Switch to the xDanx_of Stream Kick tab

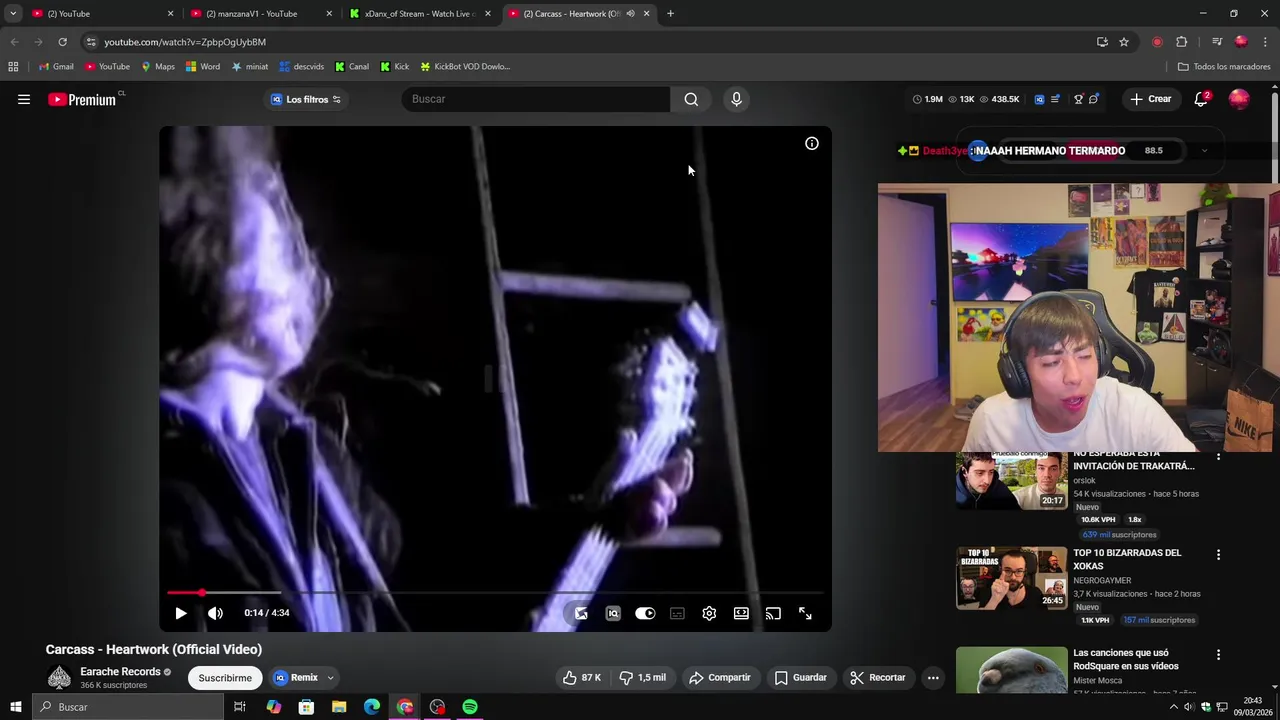click(419, 14)
